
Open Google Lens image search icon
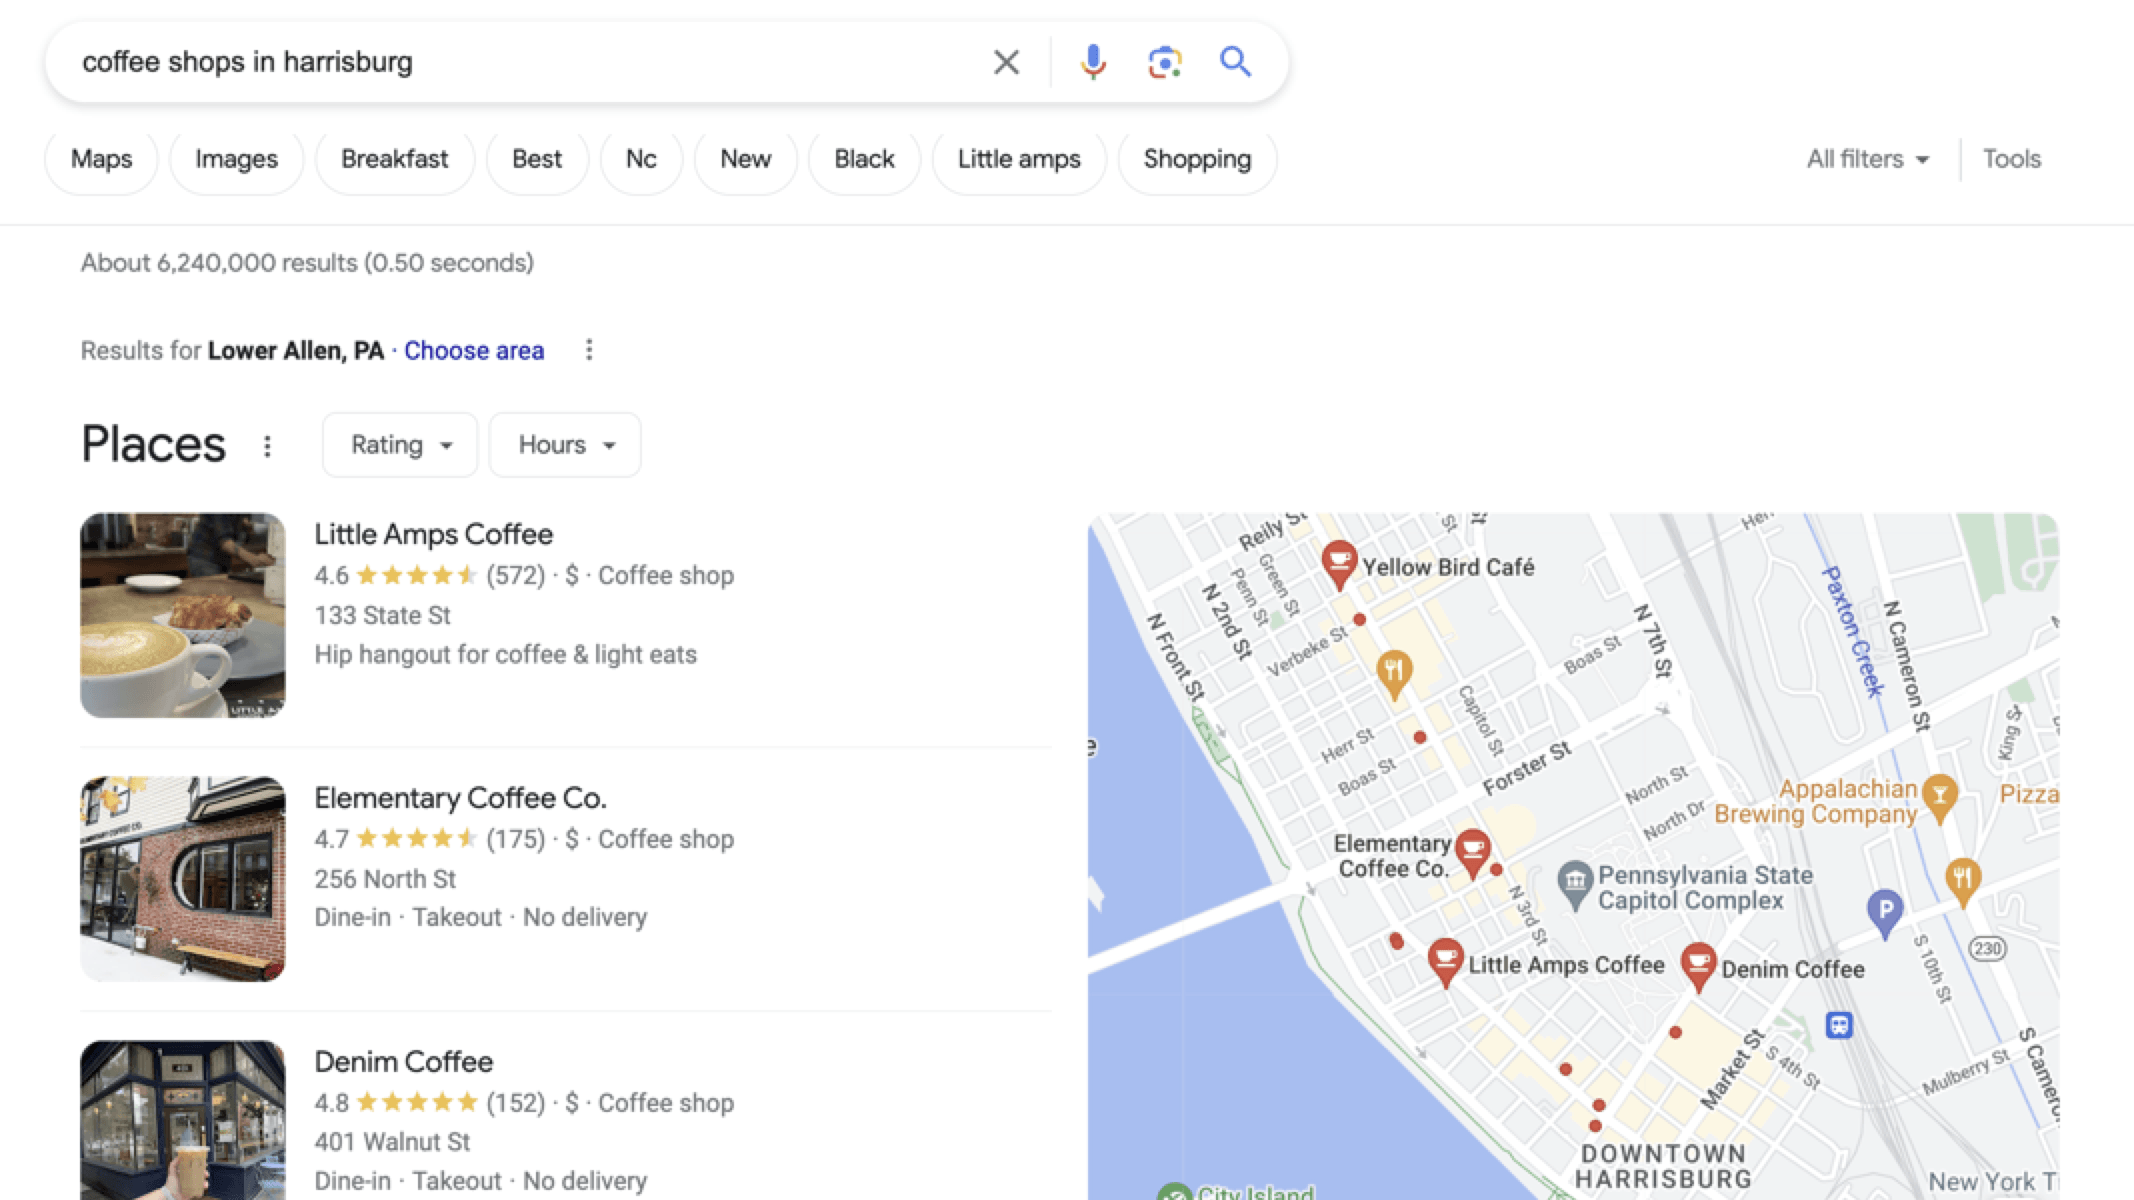[x=1164, y=62]
